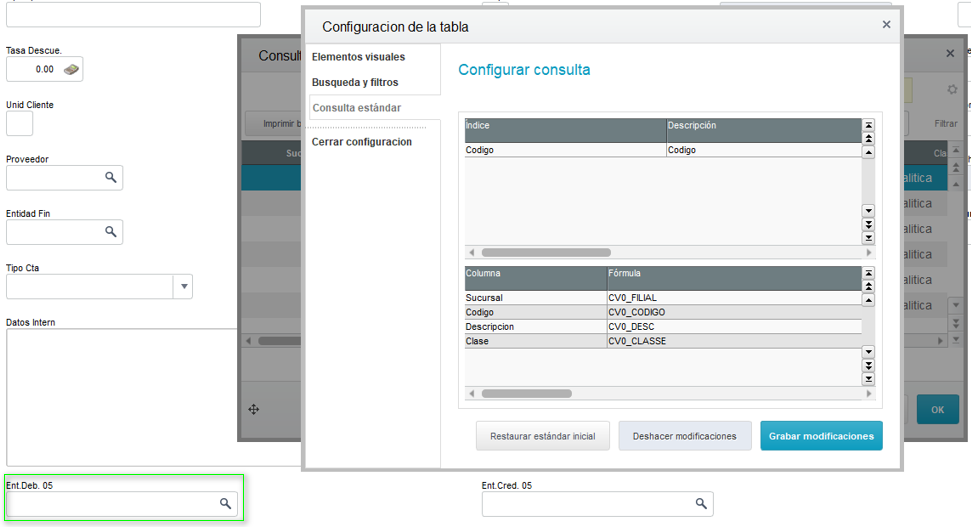Image resolution: width=971 pixels, height=527 pixels.
Task: Select the Consulta estándar section
Action: pyautogui.click(x=357, y=108)
